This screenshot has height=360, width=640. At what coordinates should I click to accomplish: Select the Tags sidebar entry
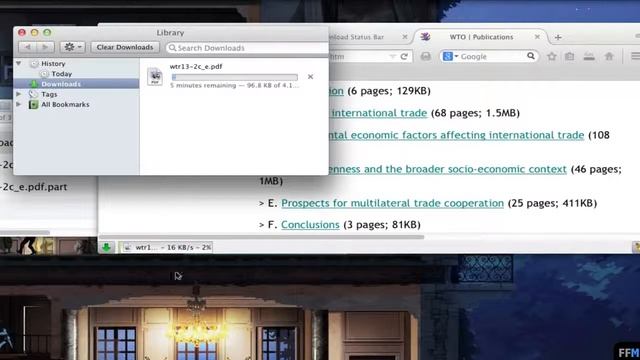[49, 94]
